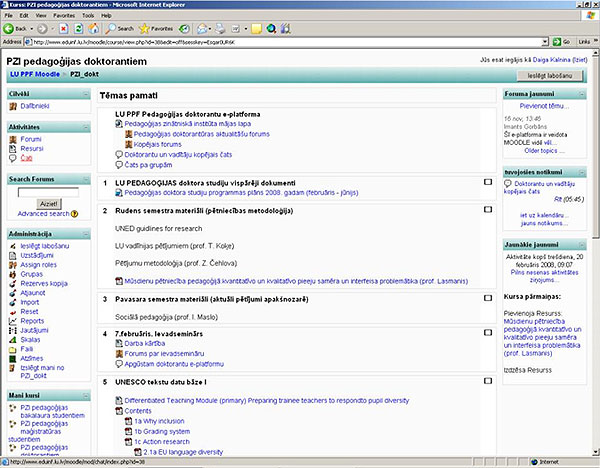Toggle the single-topic box for section 1
This screenshot has height=468, width=600.
(488, 182)
